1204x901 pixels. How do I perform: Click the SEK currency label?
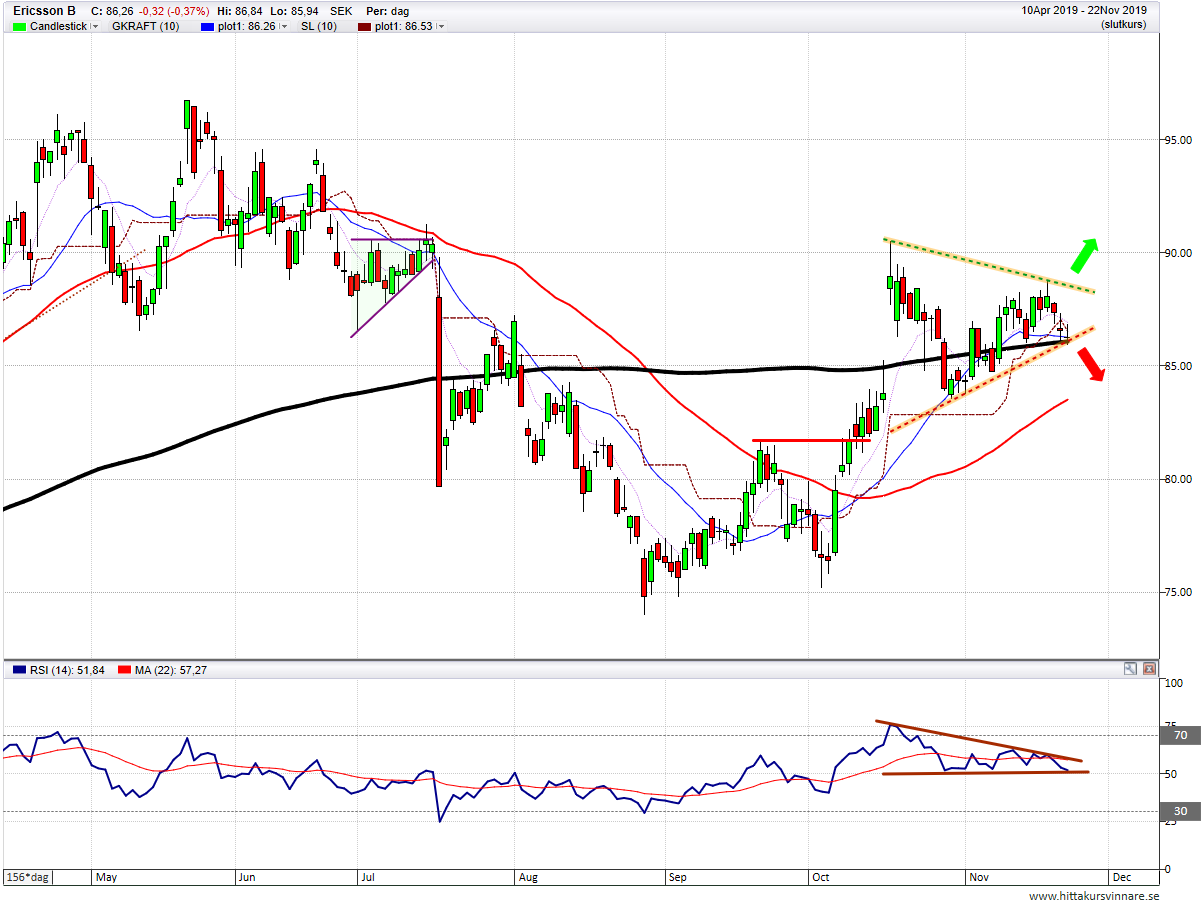click(343, 11)
